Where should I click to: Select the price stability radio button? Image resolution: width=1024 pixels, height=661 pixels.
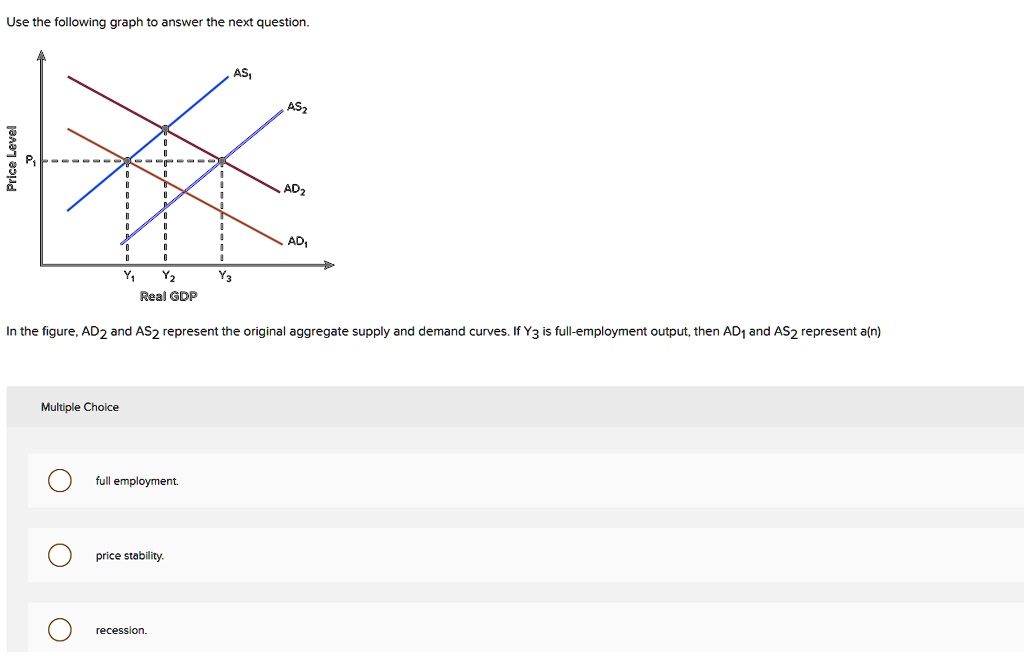60,555
